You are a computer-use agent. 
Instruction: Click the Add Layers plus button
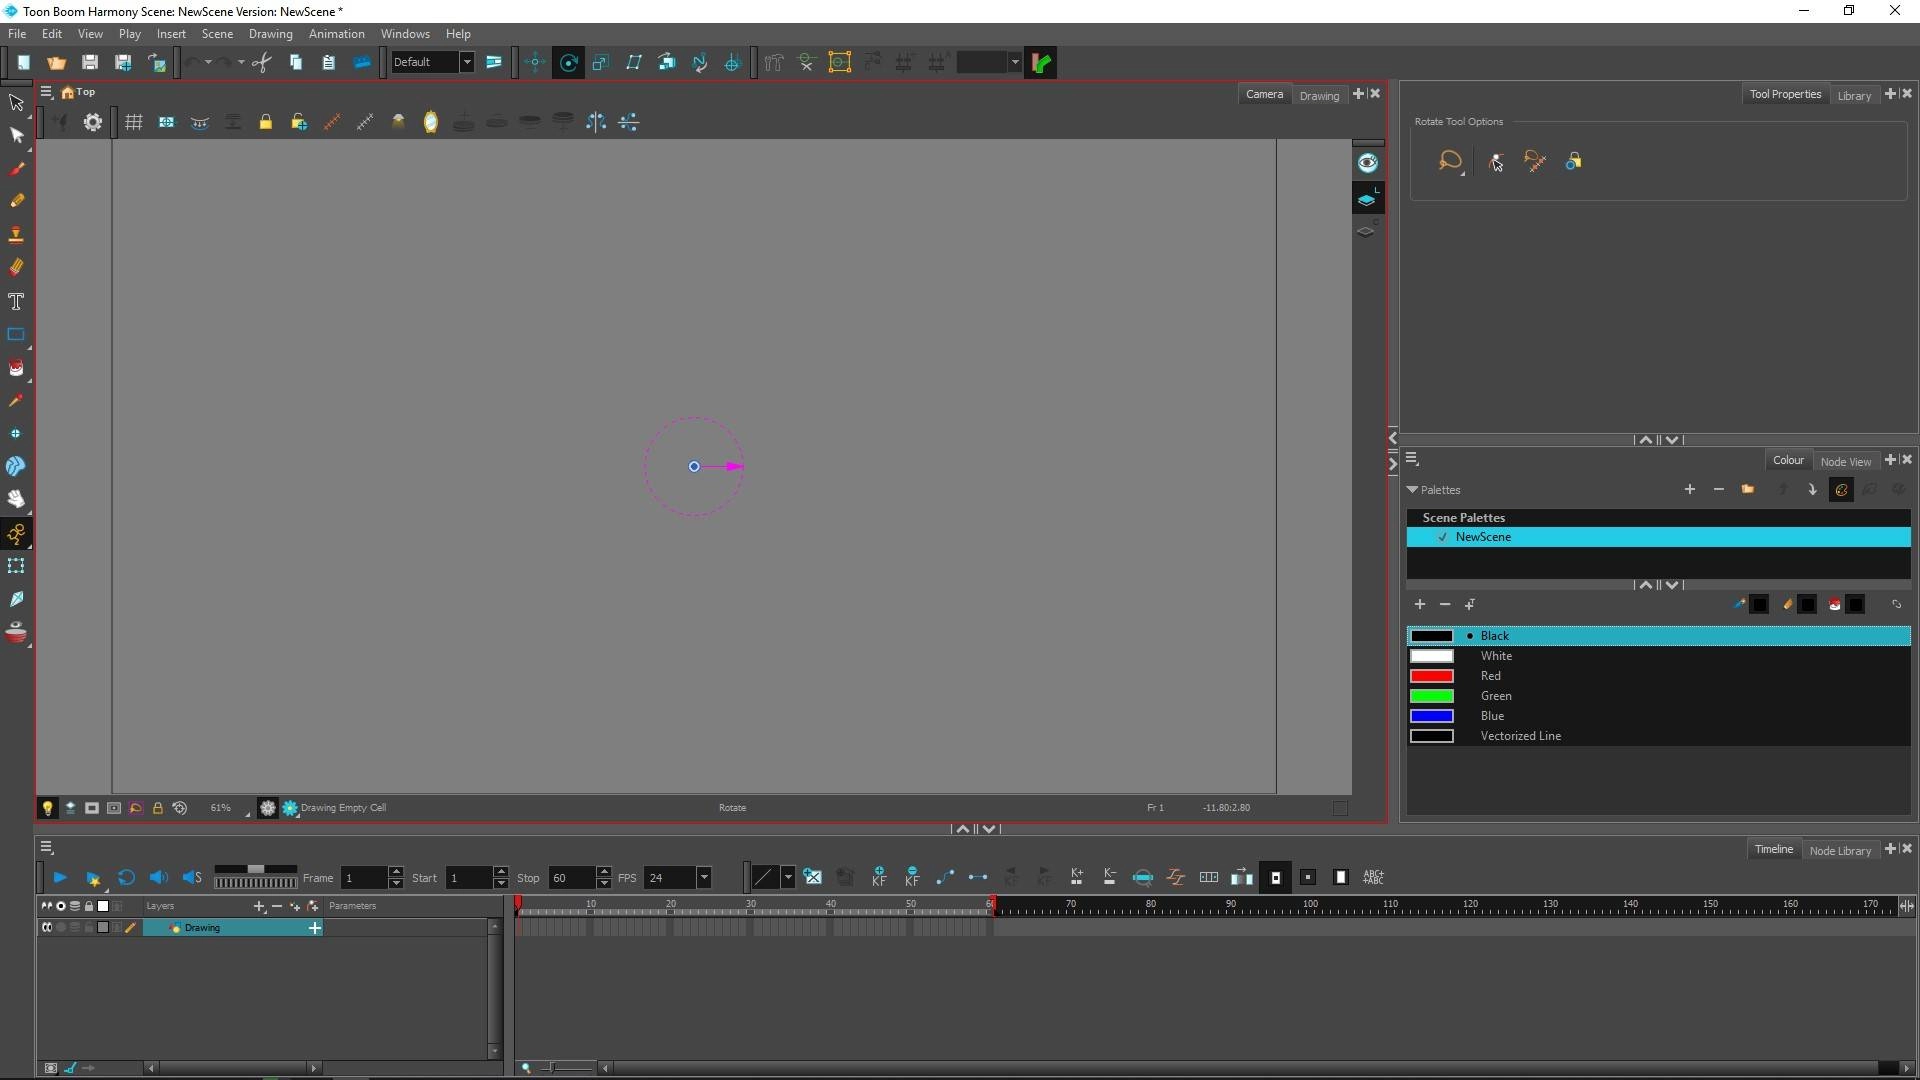coord(259,906)
